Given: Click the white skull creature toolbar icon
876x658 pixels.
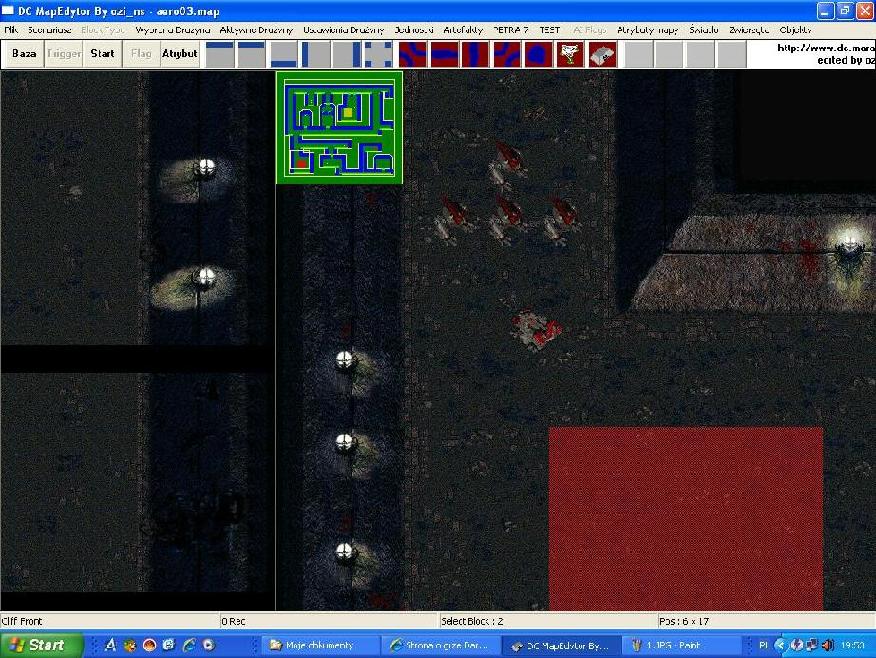Looking at the screenshot, I should (x=570, y=54).
